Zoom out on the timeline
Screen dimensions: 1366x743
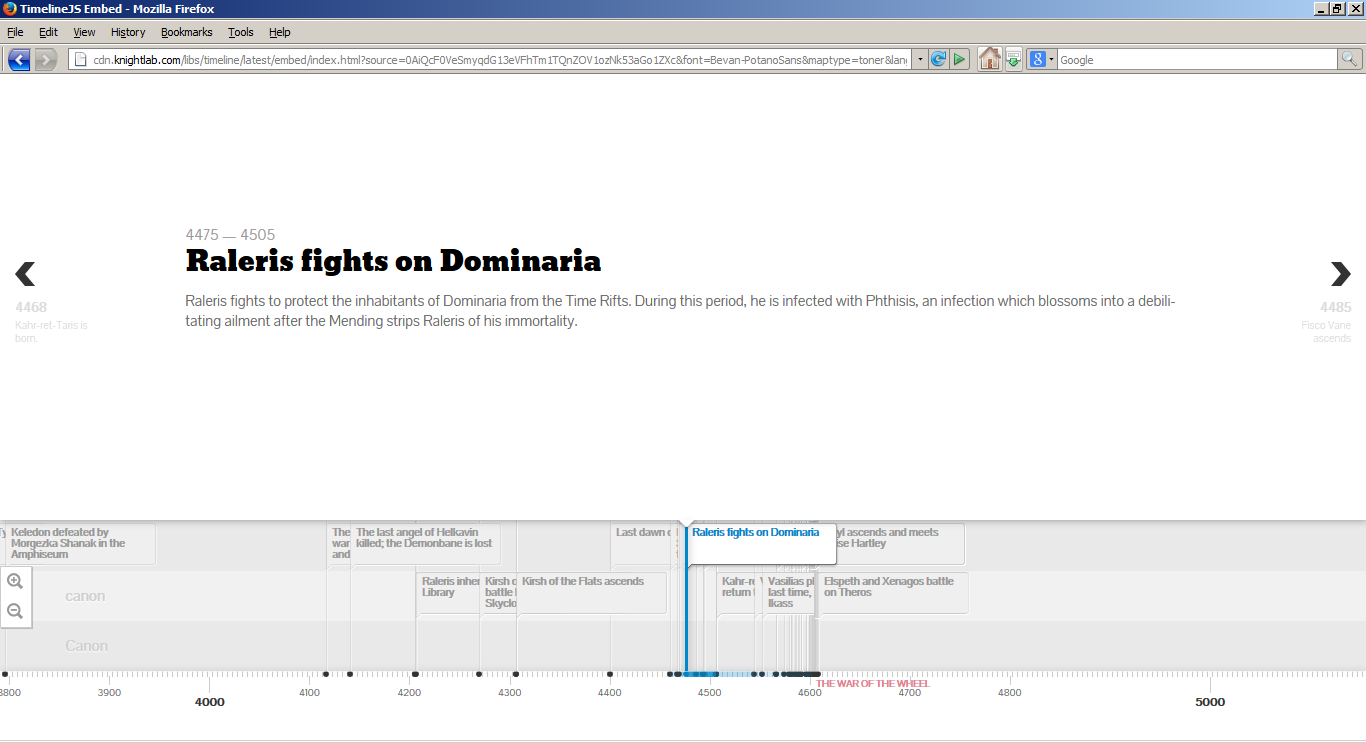[x=15, y=611]
